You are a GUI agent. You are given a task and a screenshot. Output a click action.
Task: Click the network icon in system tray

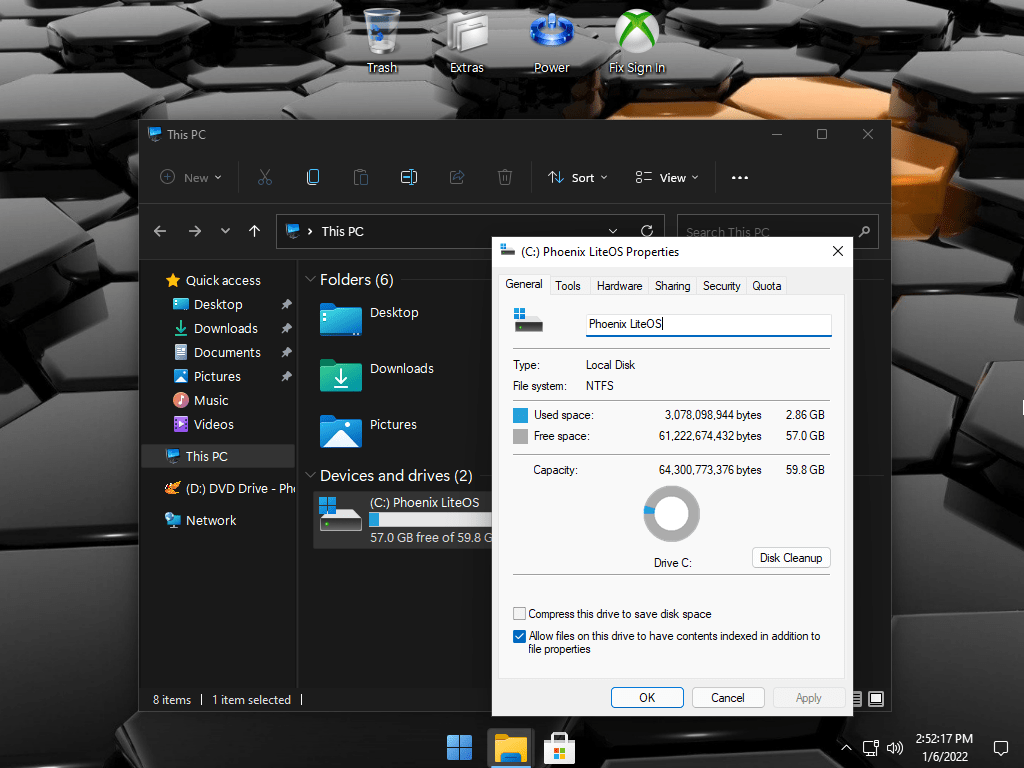(x=871, y=748)
